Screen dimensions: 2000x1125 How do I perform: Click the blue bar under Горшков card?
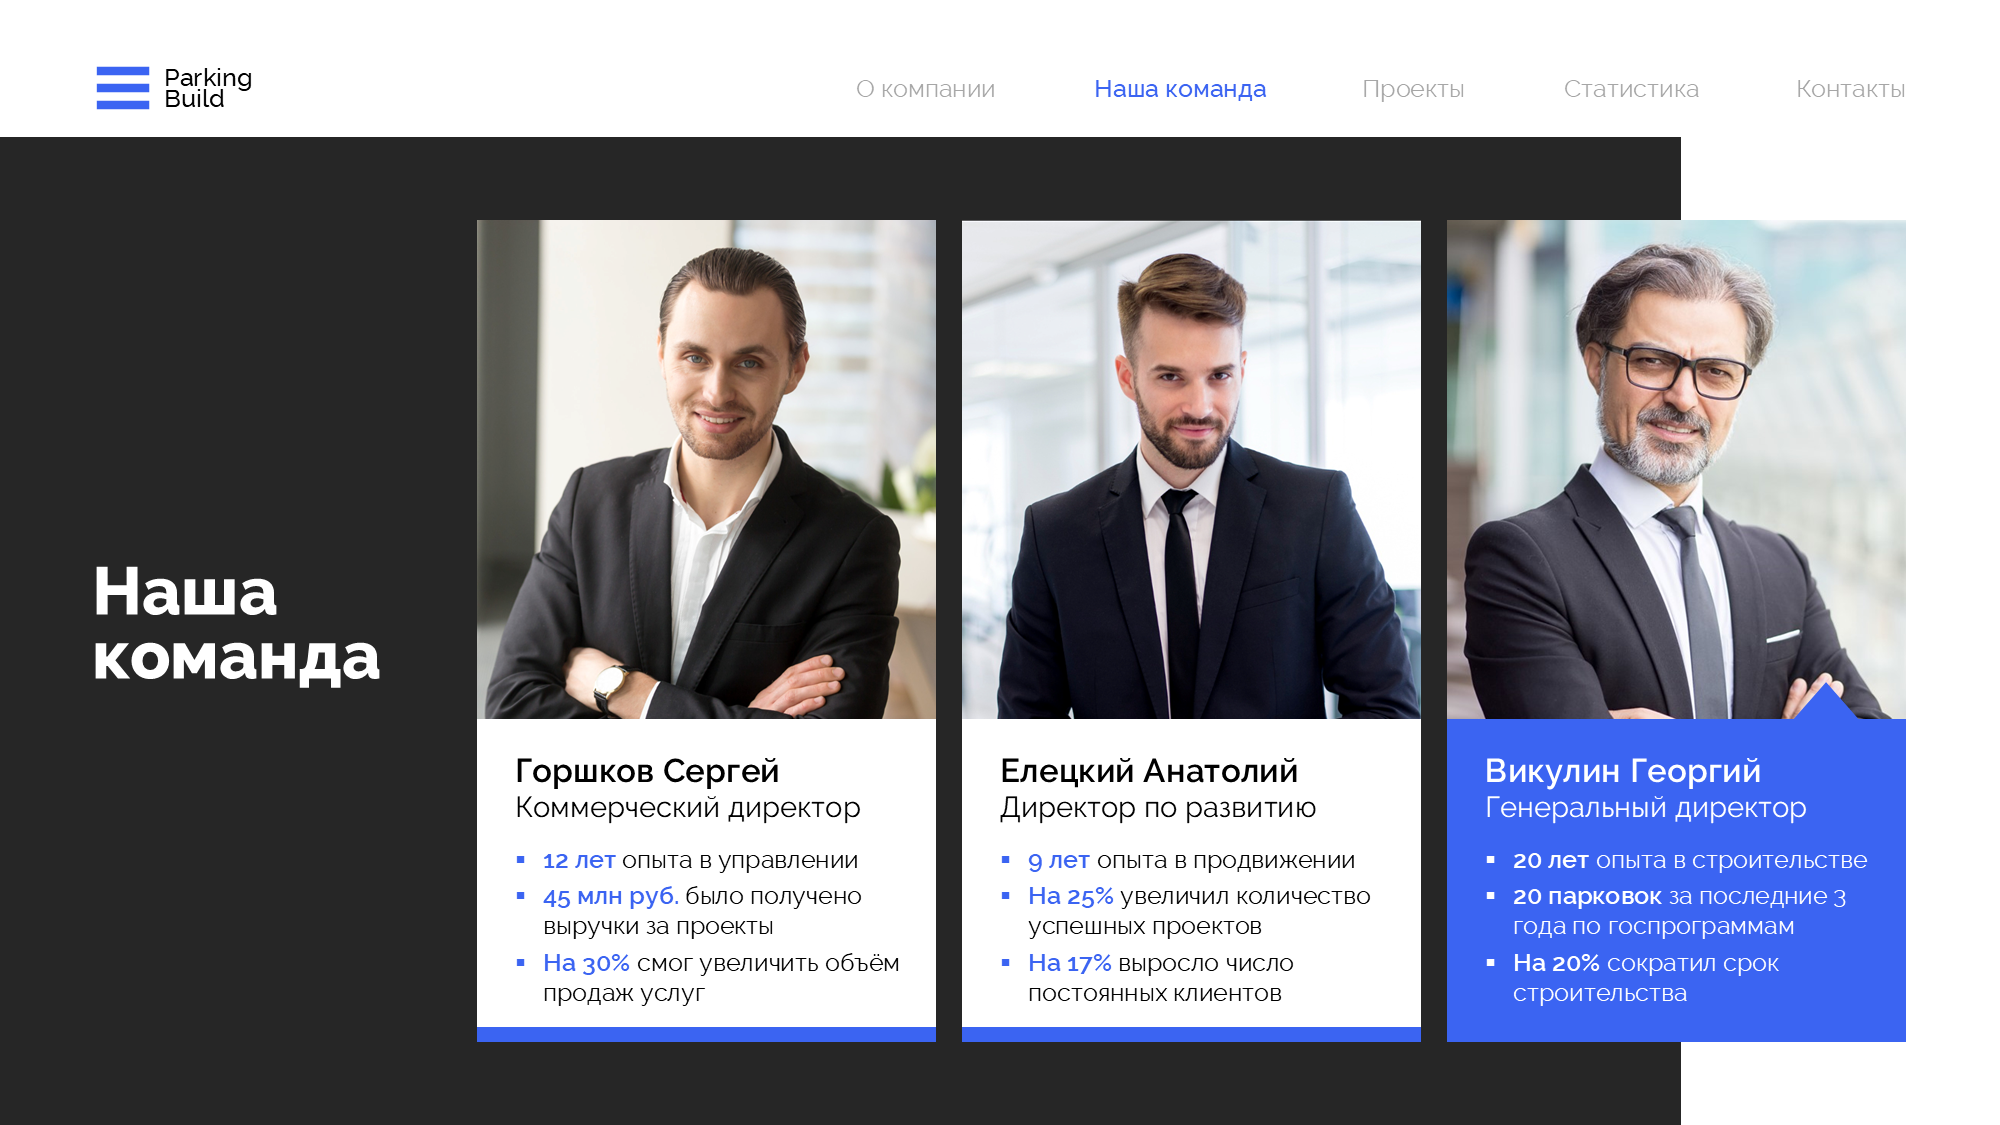(706, 1034)
